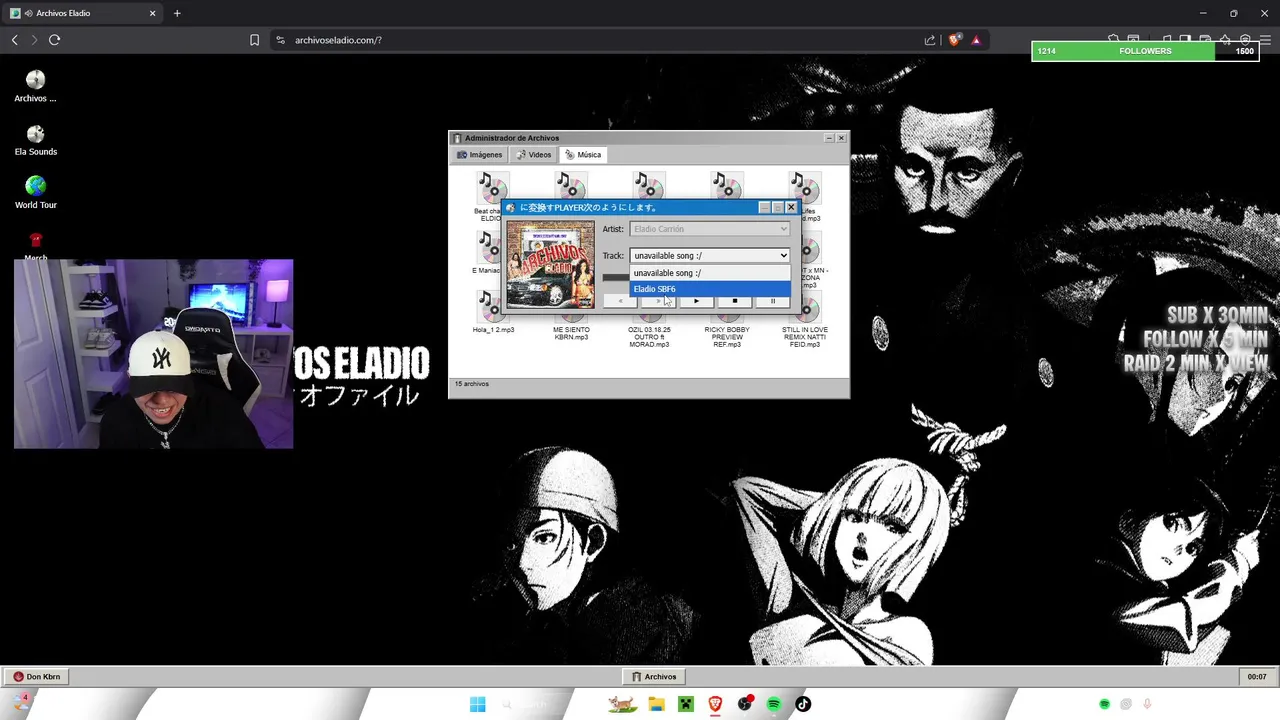Screen dimensions: 1280x720
Task: Click Brave browser taskbar icon
Action: coord(715,704)
